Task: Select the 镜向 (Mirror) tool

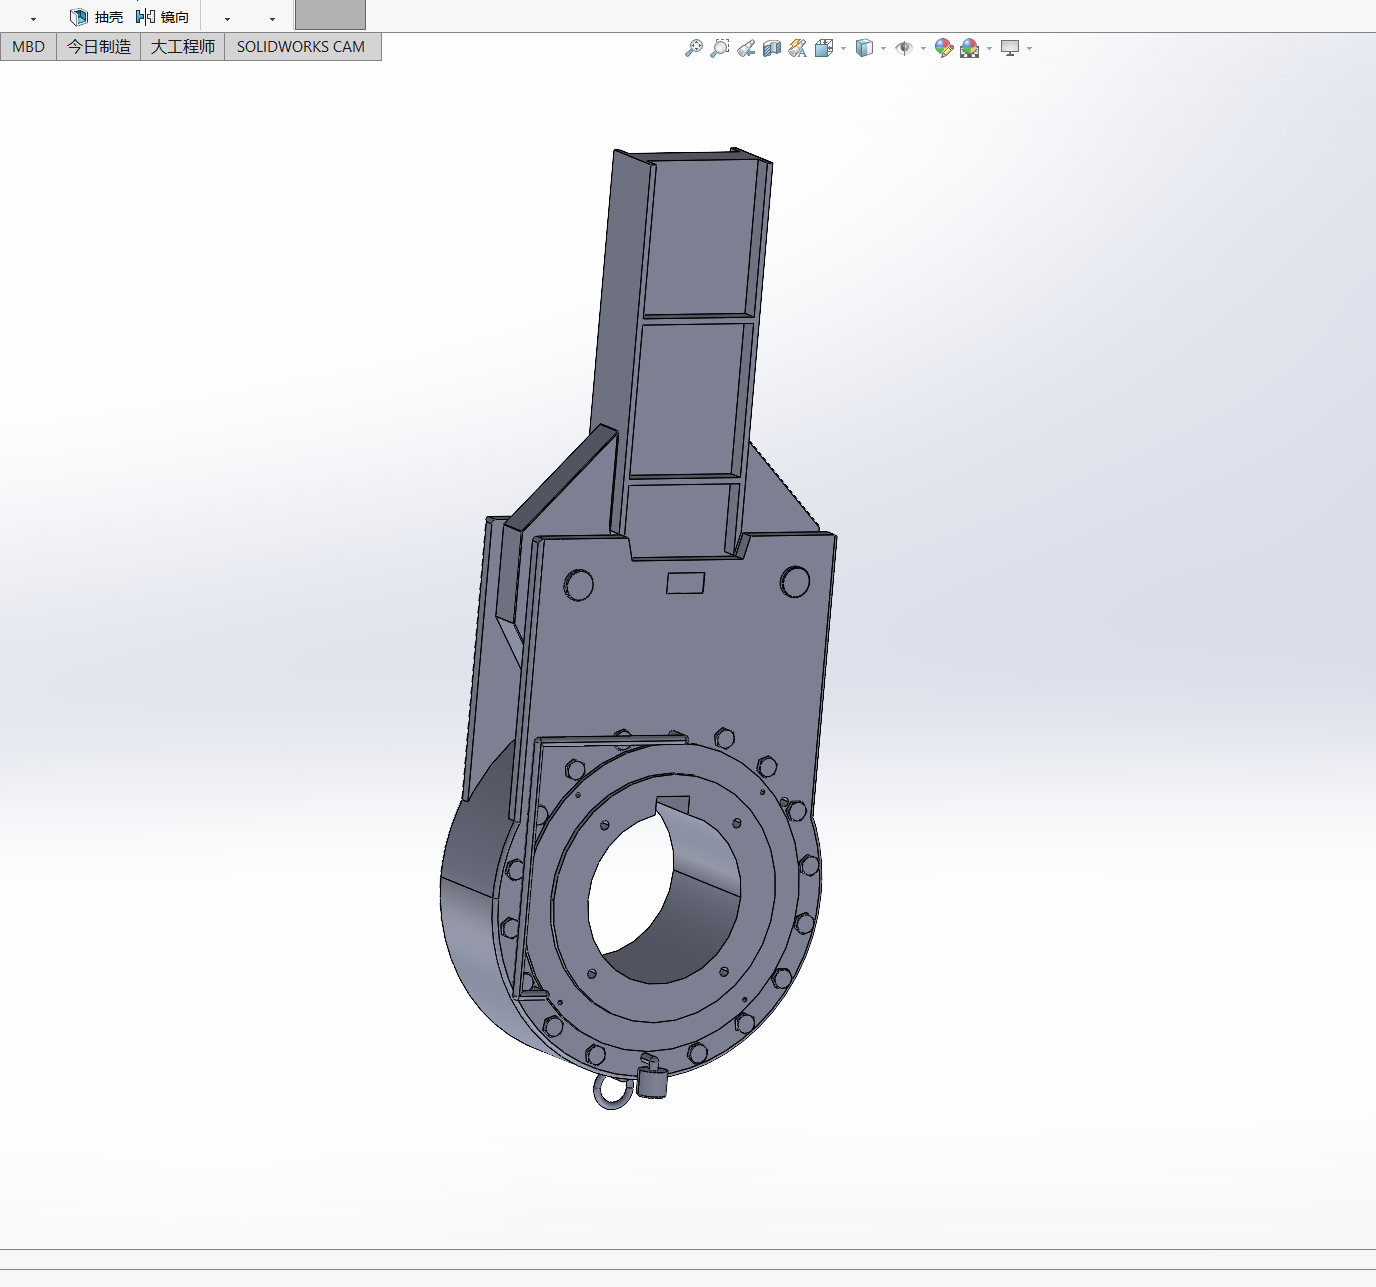Action: 162,17
